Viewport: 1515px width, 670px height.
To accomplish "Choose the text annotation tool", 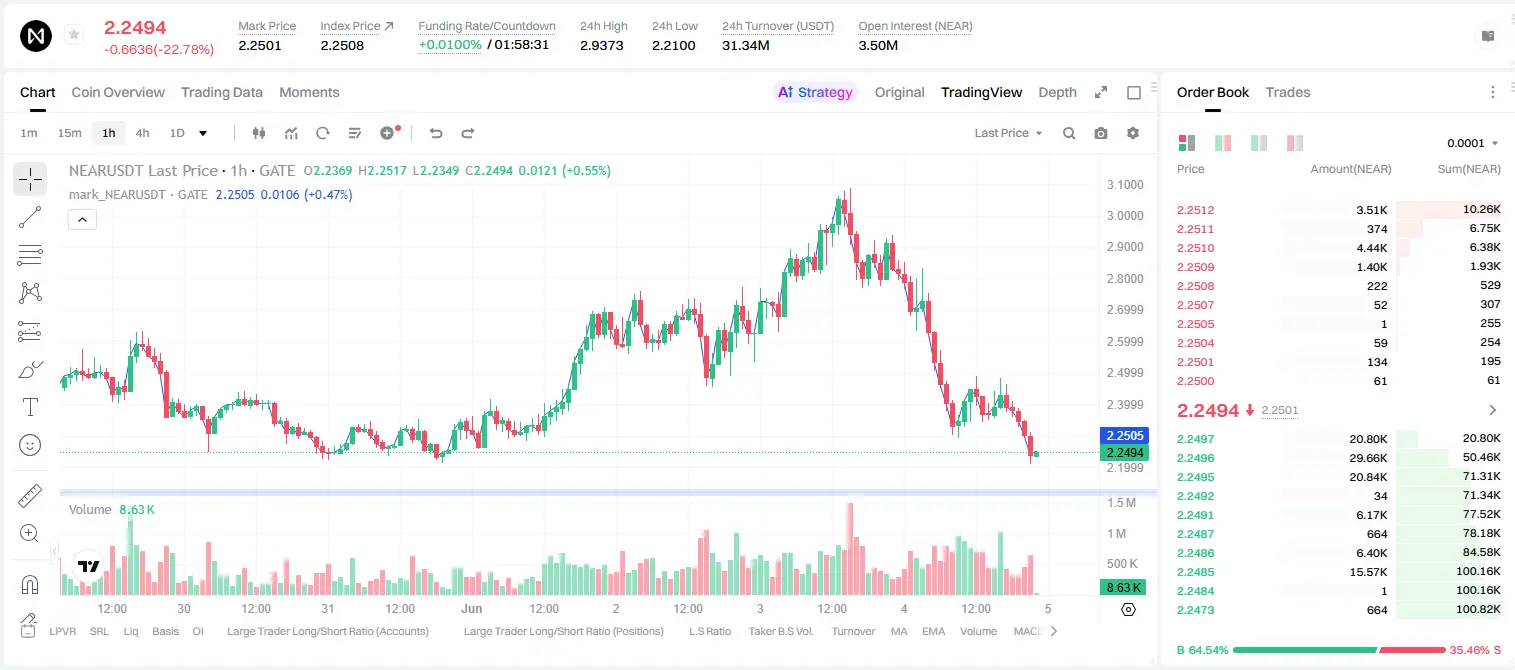I will pyautogui.click(x=30, y=407).
